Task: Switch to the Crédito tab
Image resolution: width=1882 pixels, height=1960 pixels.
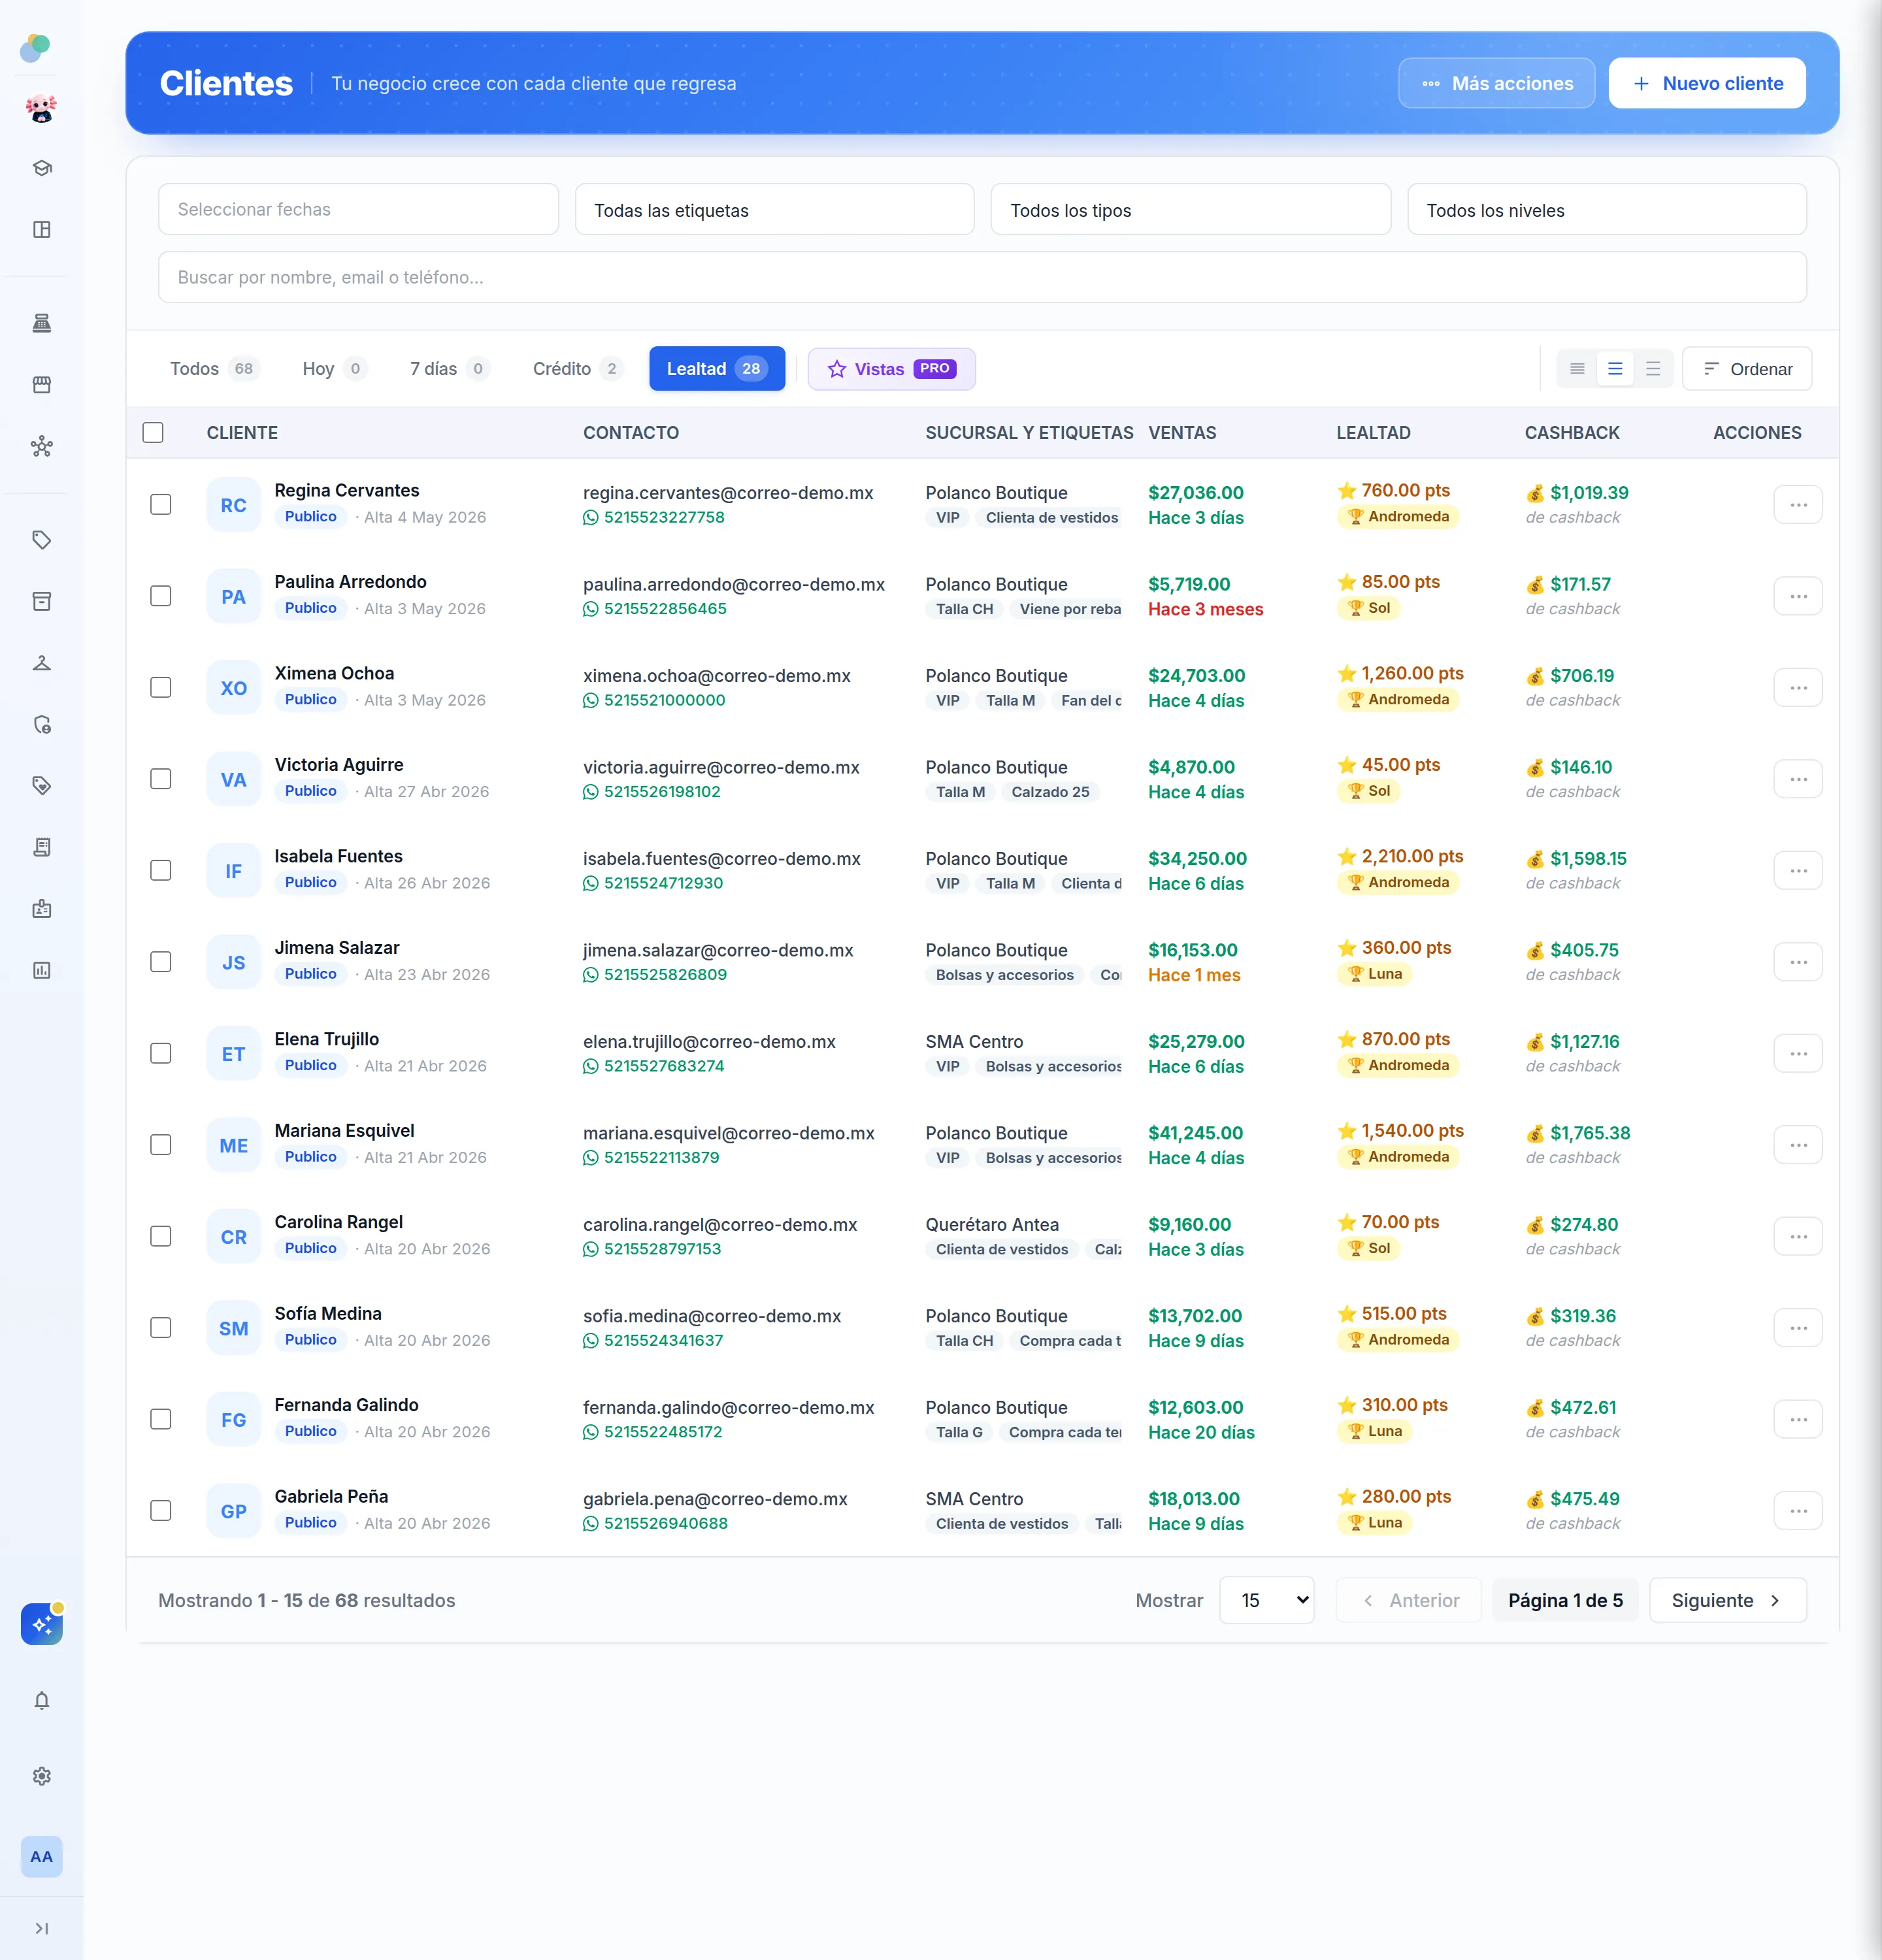Action: [577, 369]
